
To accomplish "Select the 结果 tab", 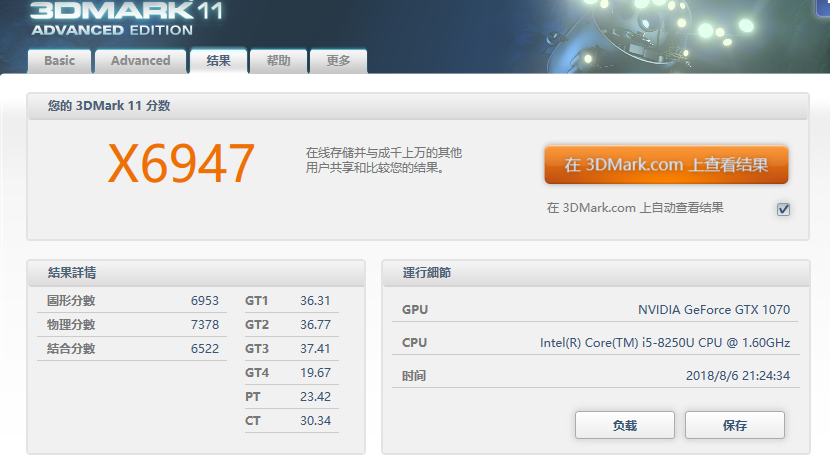I will click(218, 61).
